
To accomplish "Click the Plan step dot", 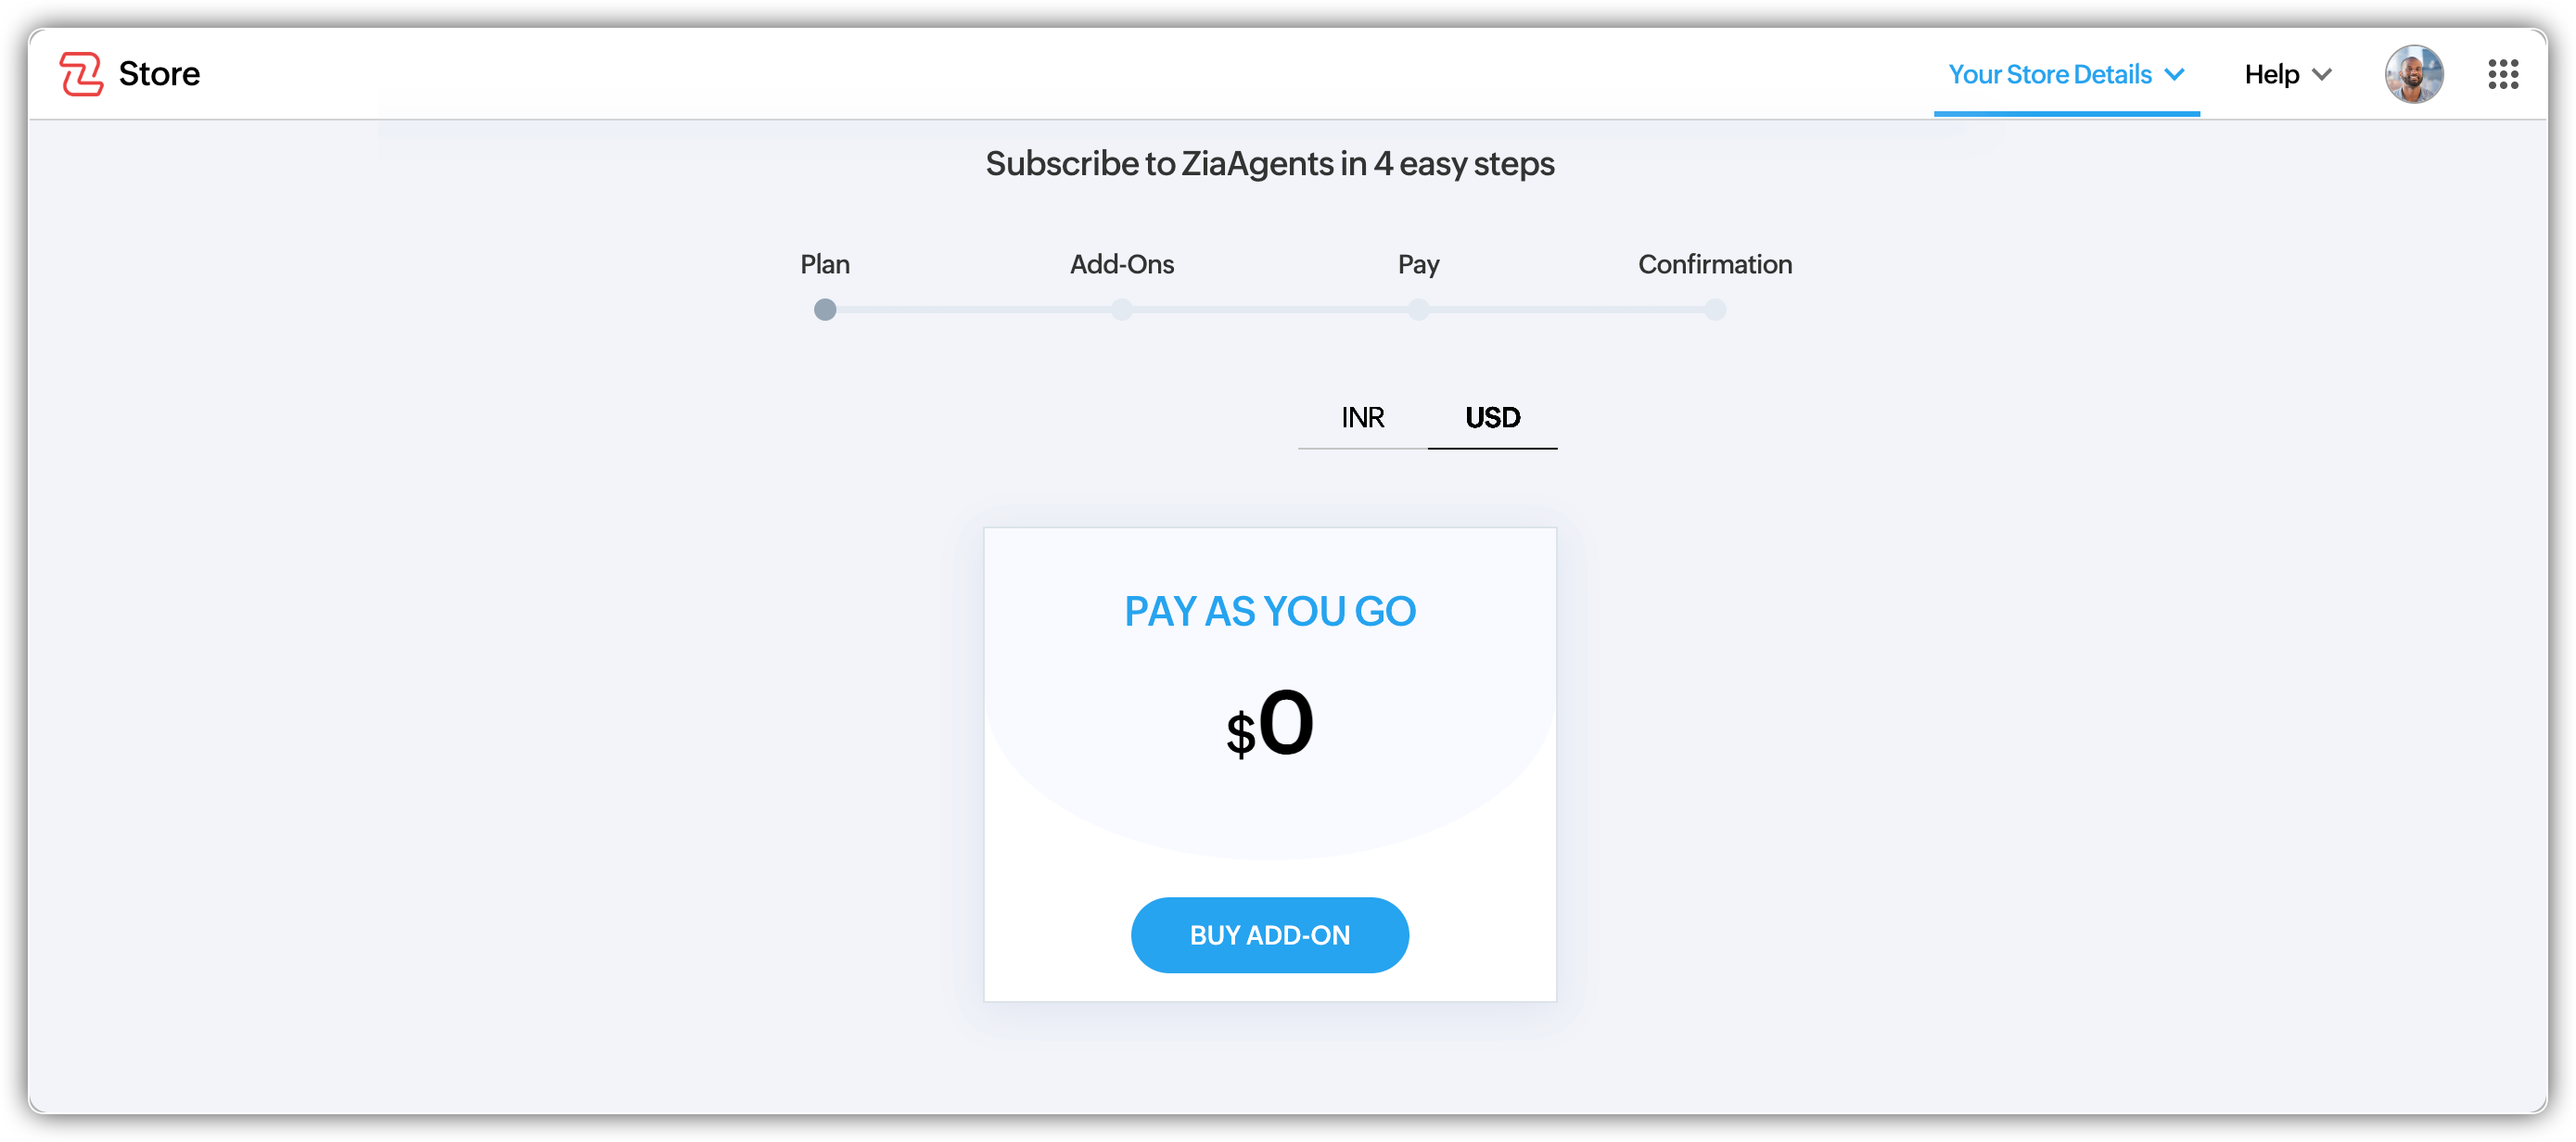I will coord(825,310).
